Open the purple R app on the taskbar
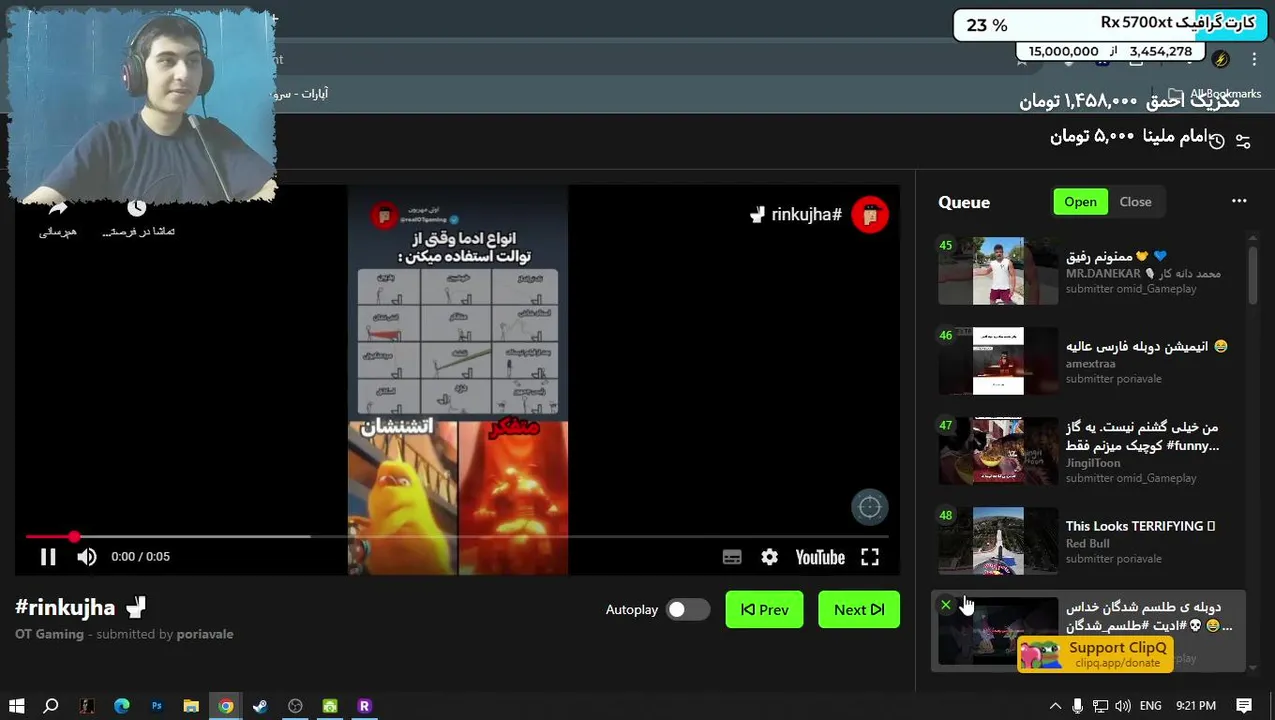Screen dimensions: 1275x720 pos(364,706)
